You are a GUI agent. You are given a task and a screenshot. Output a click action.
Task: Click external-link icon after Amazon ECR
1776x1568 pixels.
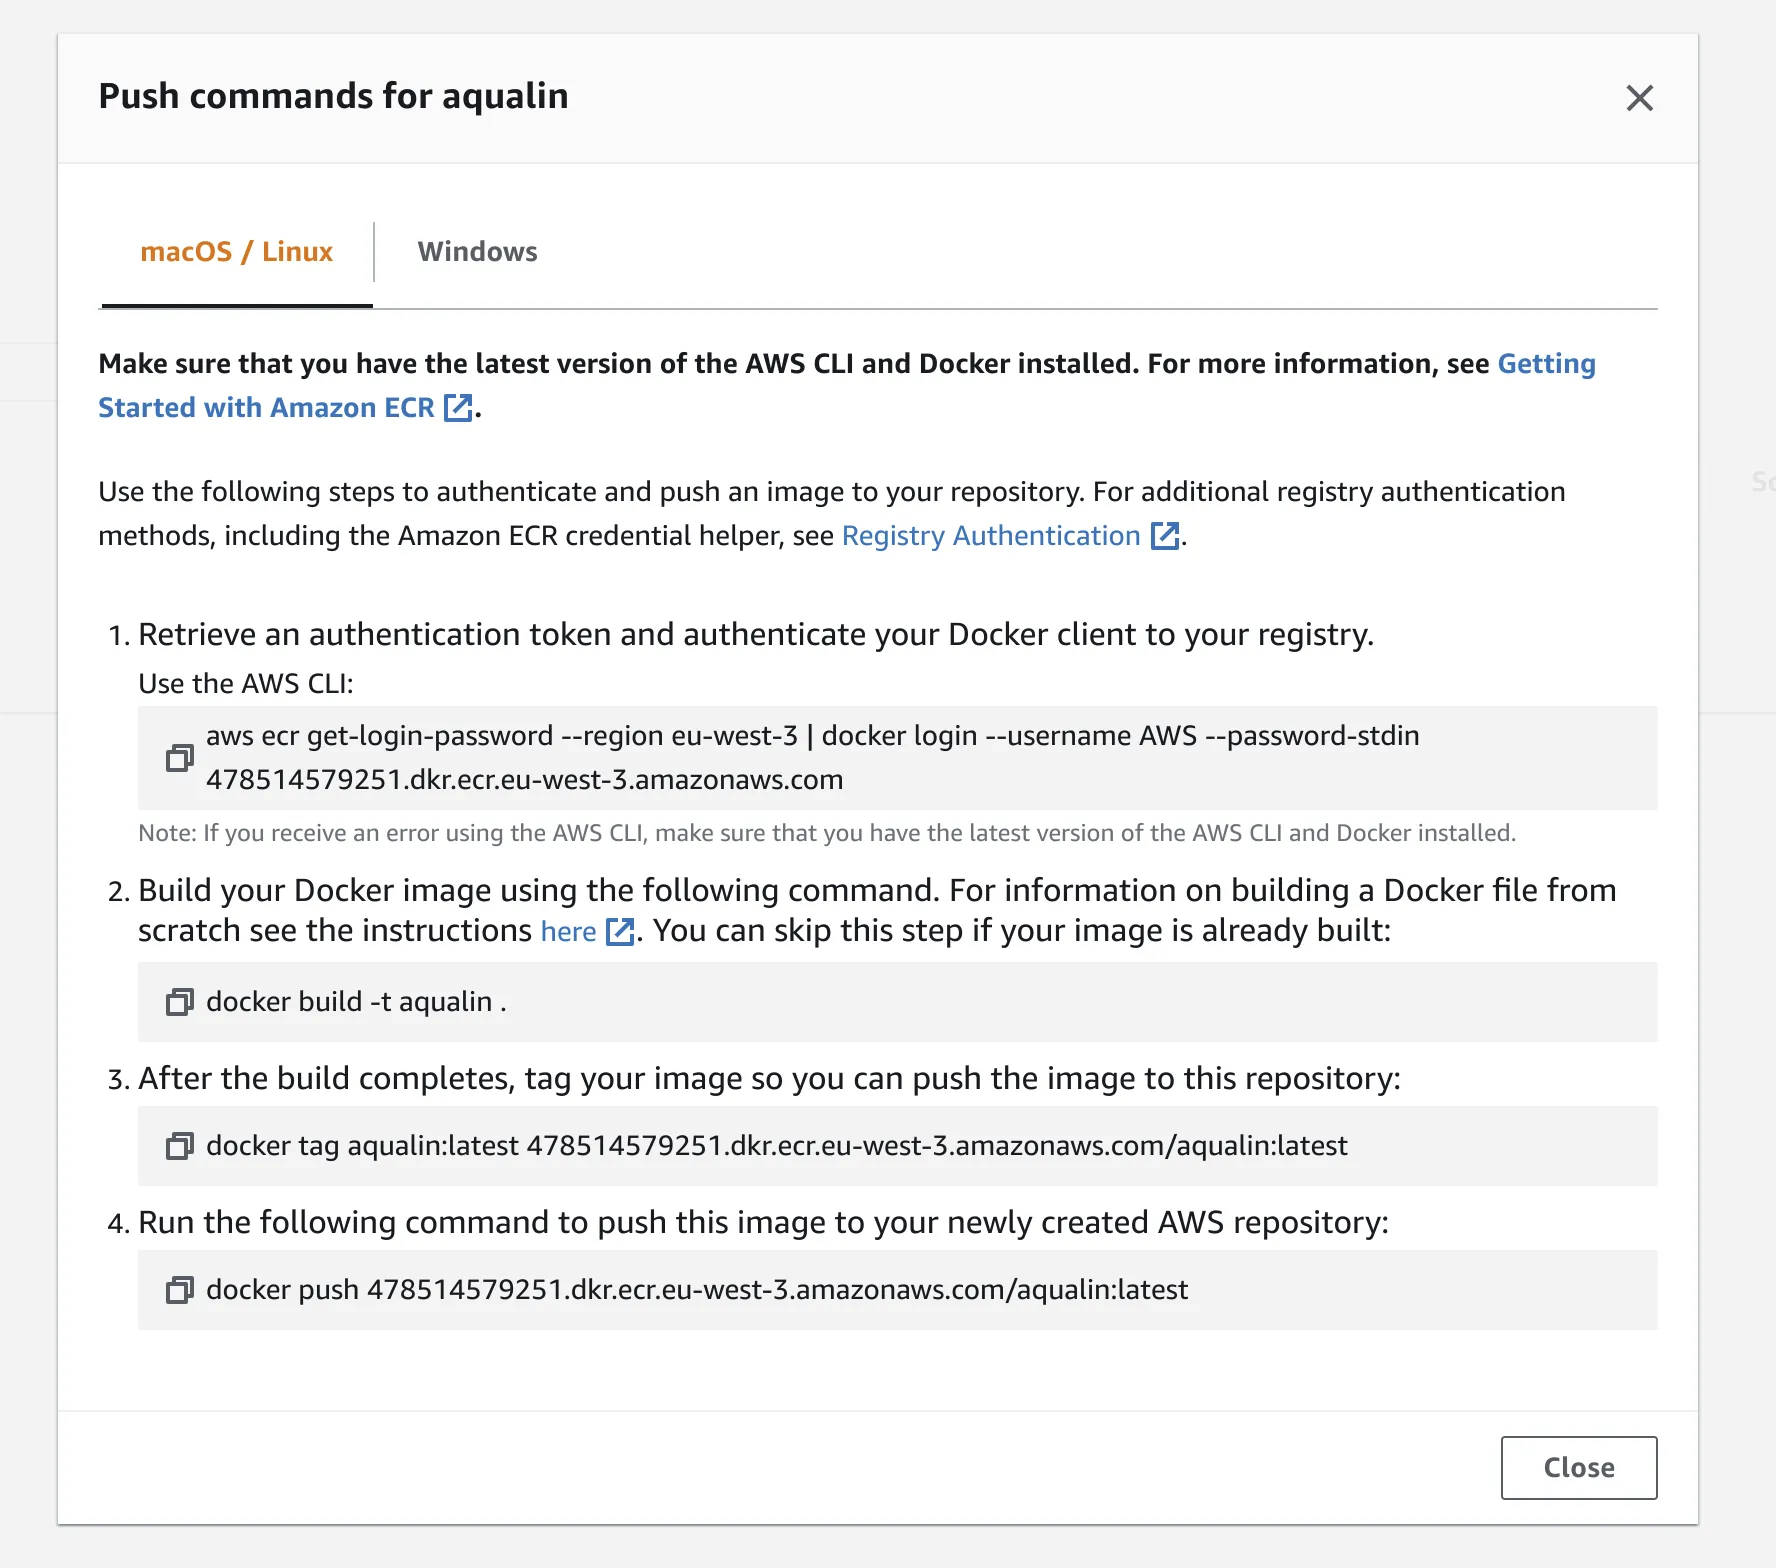pos(458,408)
